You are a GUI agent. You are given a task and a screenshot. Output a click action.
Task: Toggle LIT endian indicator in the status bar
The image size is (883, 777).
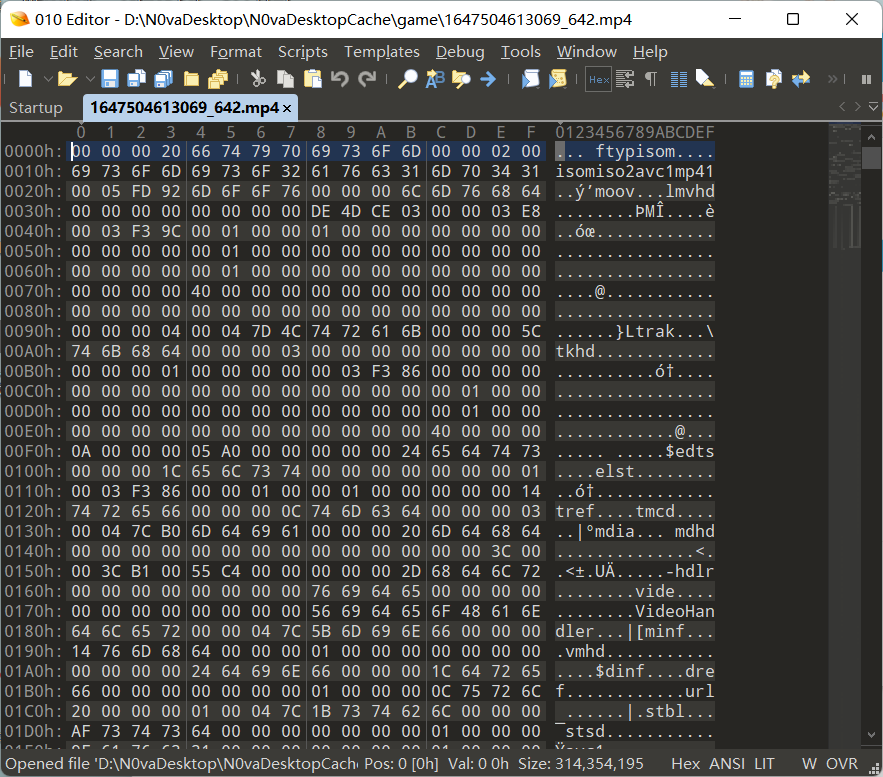764,763
